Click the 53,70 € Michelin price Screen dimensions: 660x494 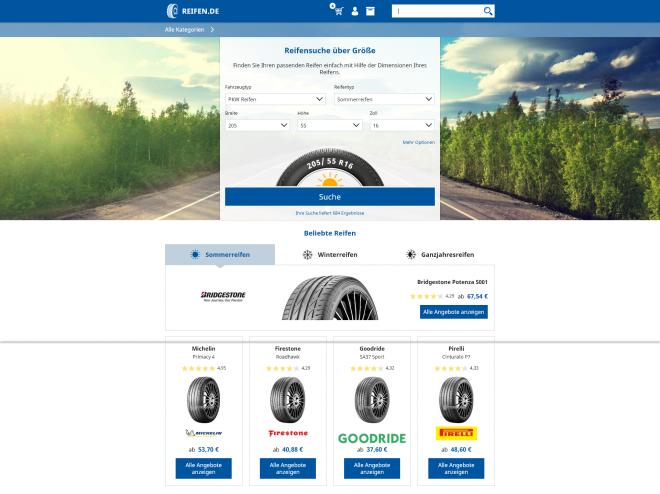(x=208, y=449)
